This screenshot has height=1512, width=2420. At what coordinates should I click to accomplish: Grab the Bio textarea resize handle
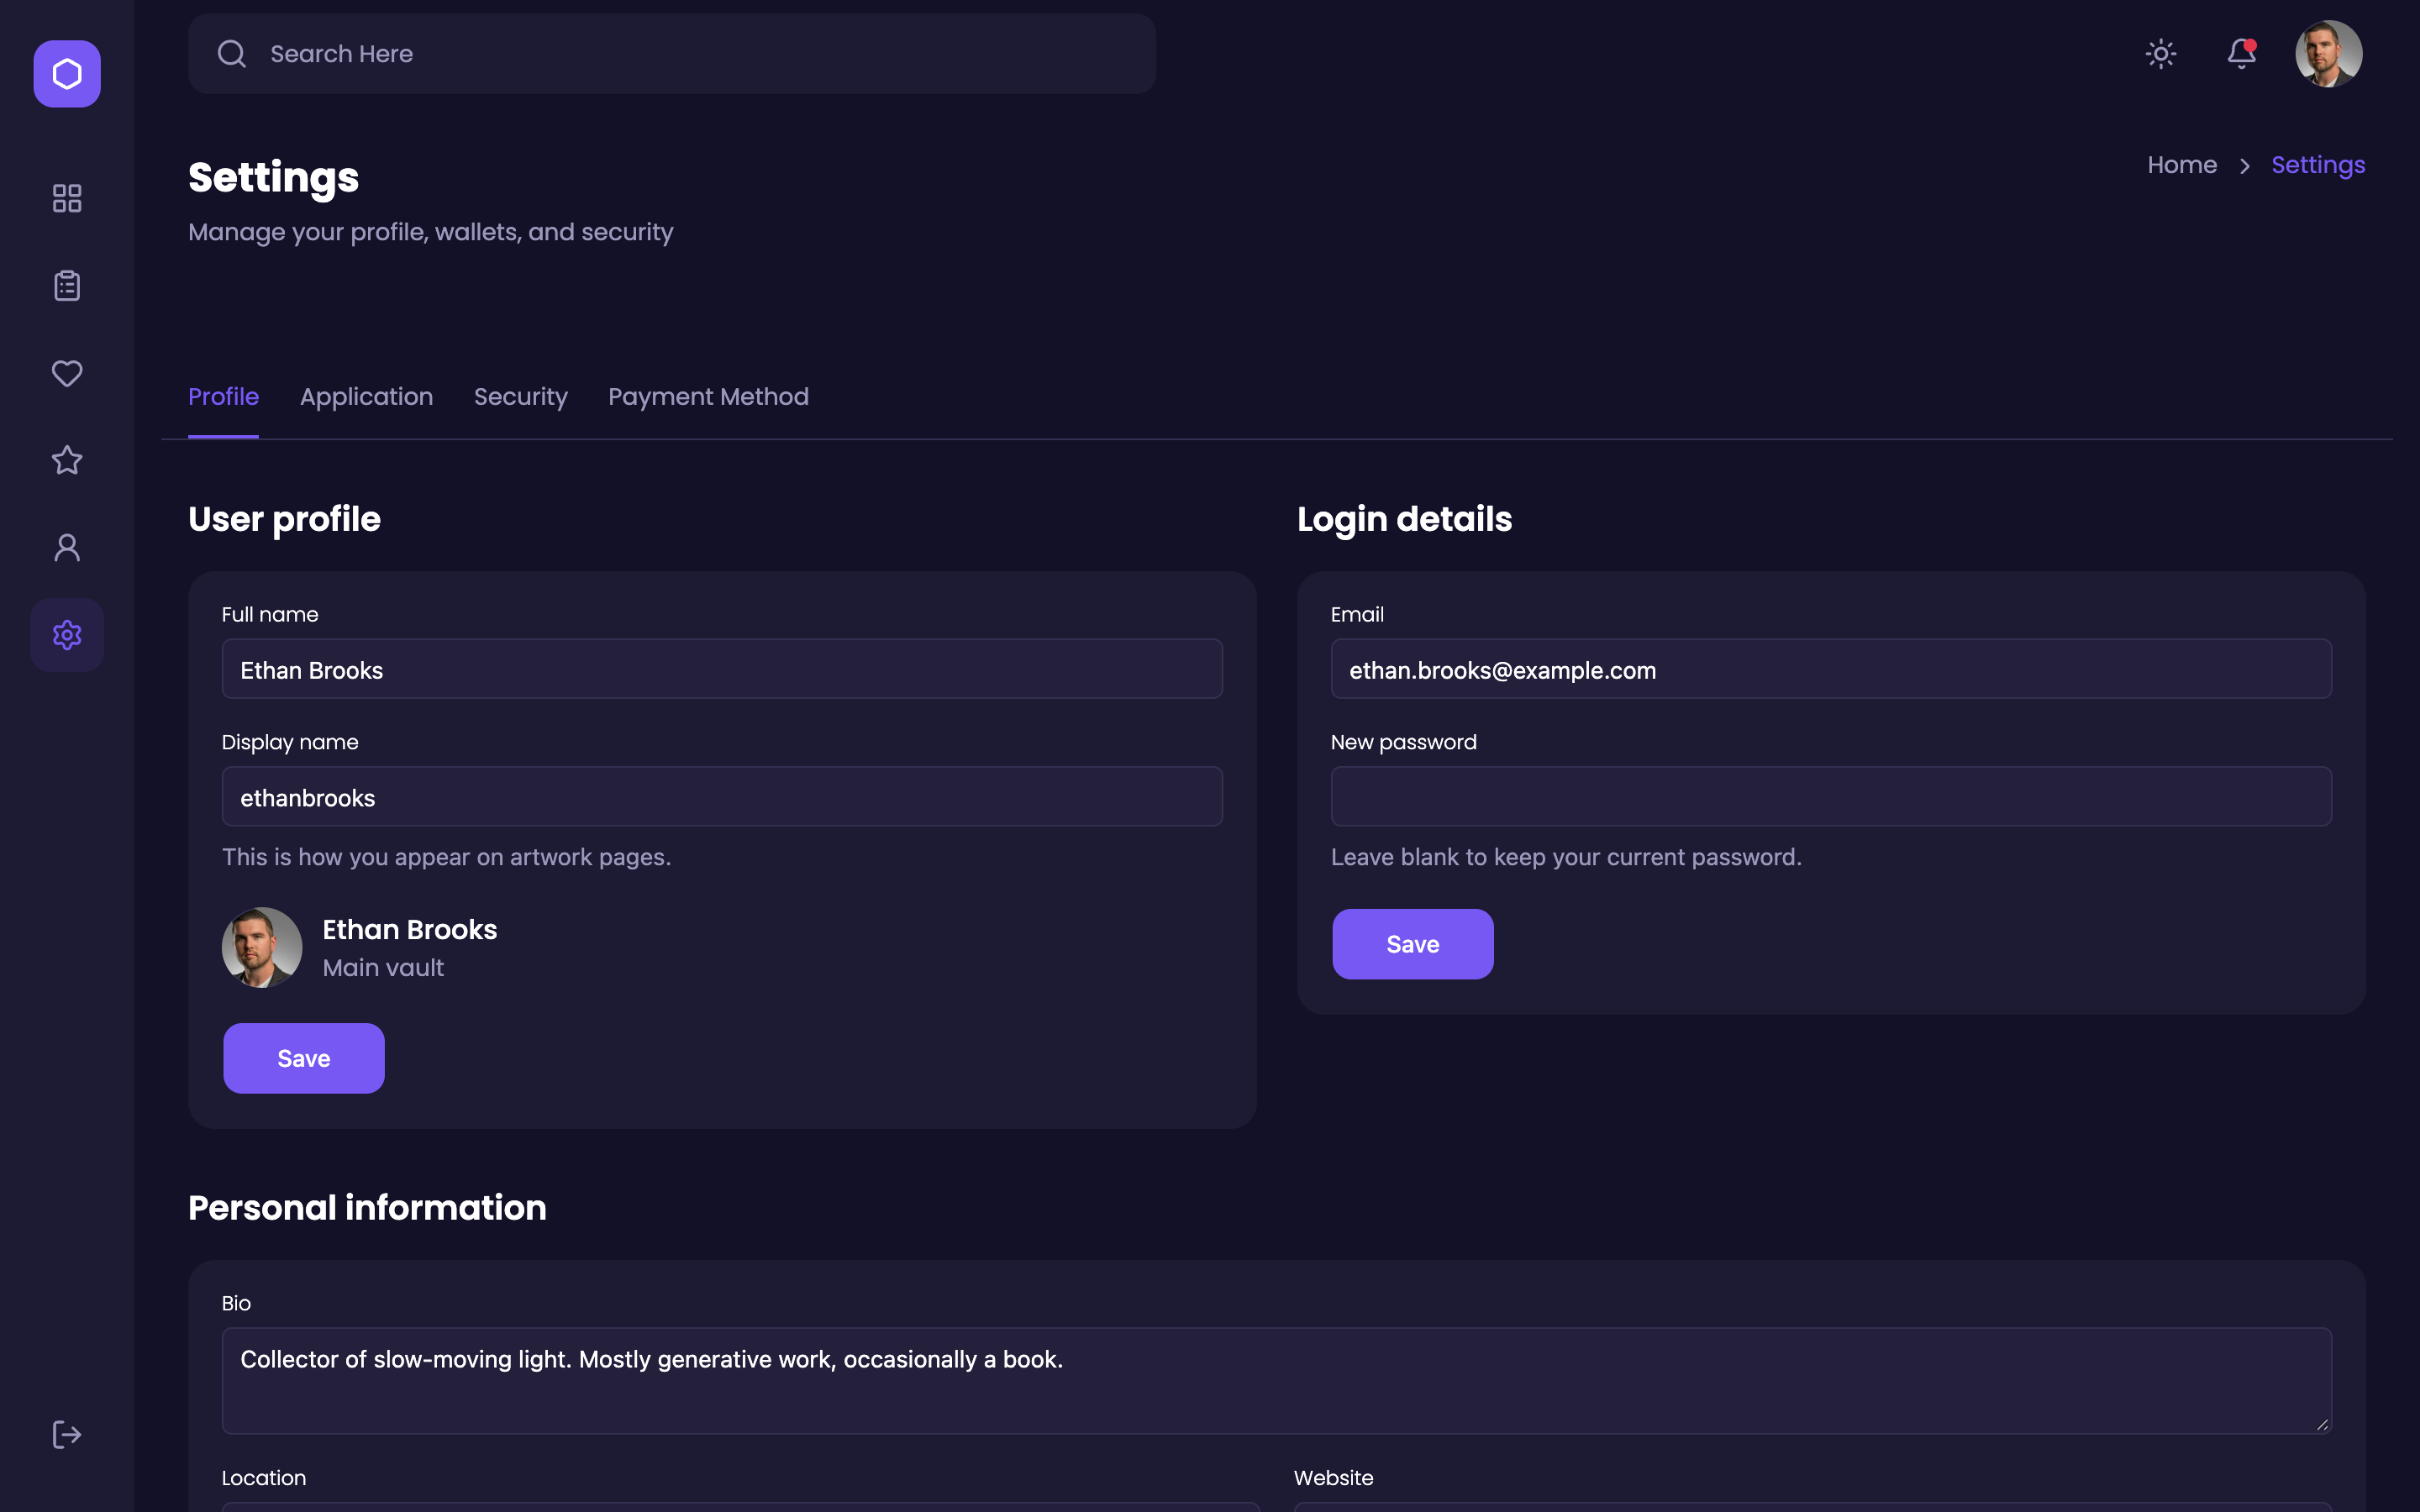coord(2322,1424)
